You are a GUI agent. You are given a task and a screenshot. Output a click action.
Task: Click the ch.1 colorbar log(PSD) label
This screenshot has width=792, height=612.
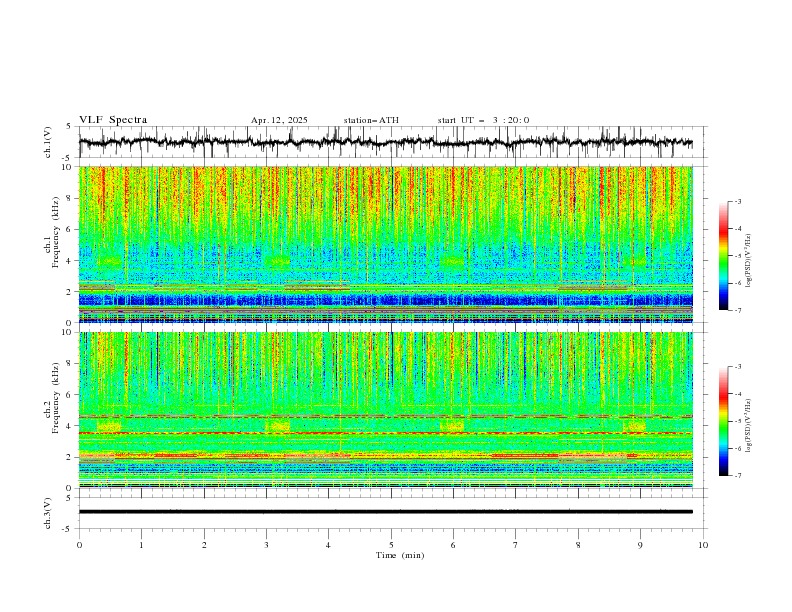749,261
